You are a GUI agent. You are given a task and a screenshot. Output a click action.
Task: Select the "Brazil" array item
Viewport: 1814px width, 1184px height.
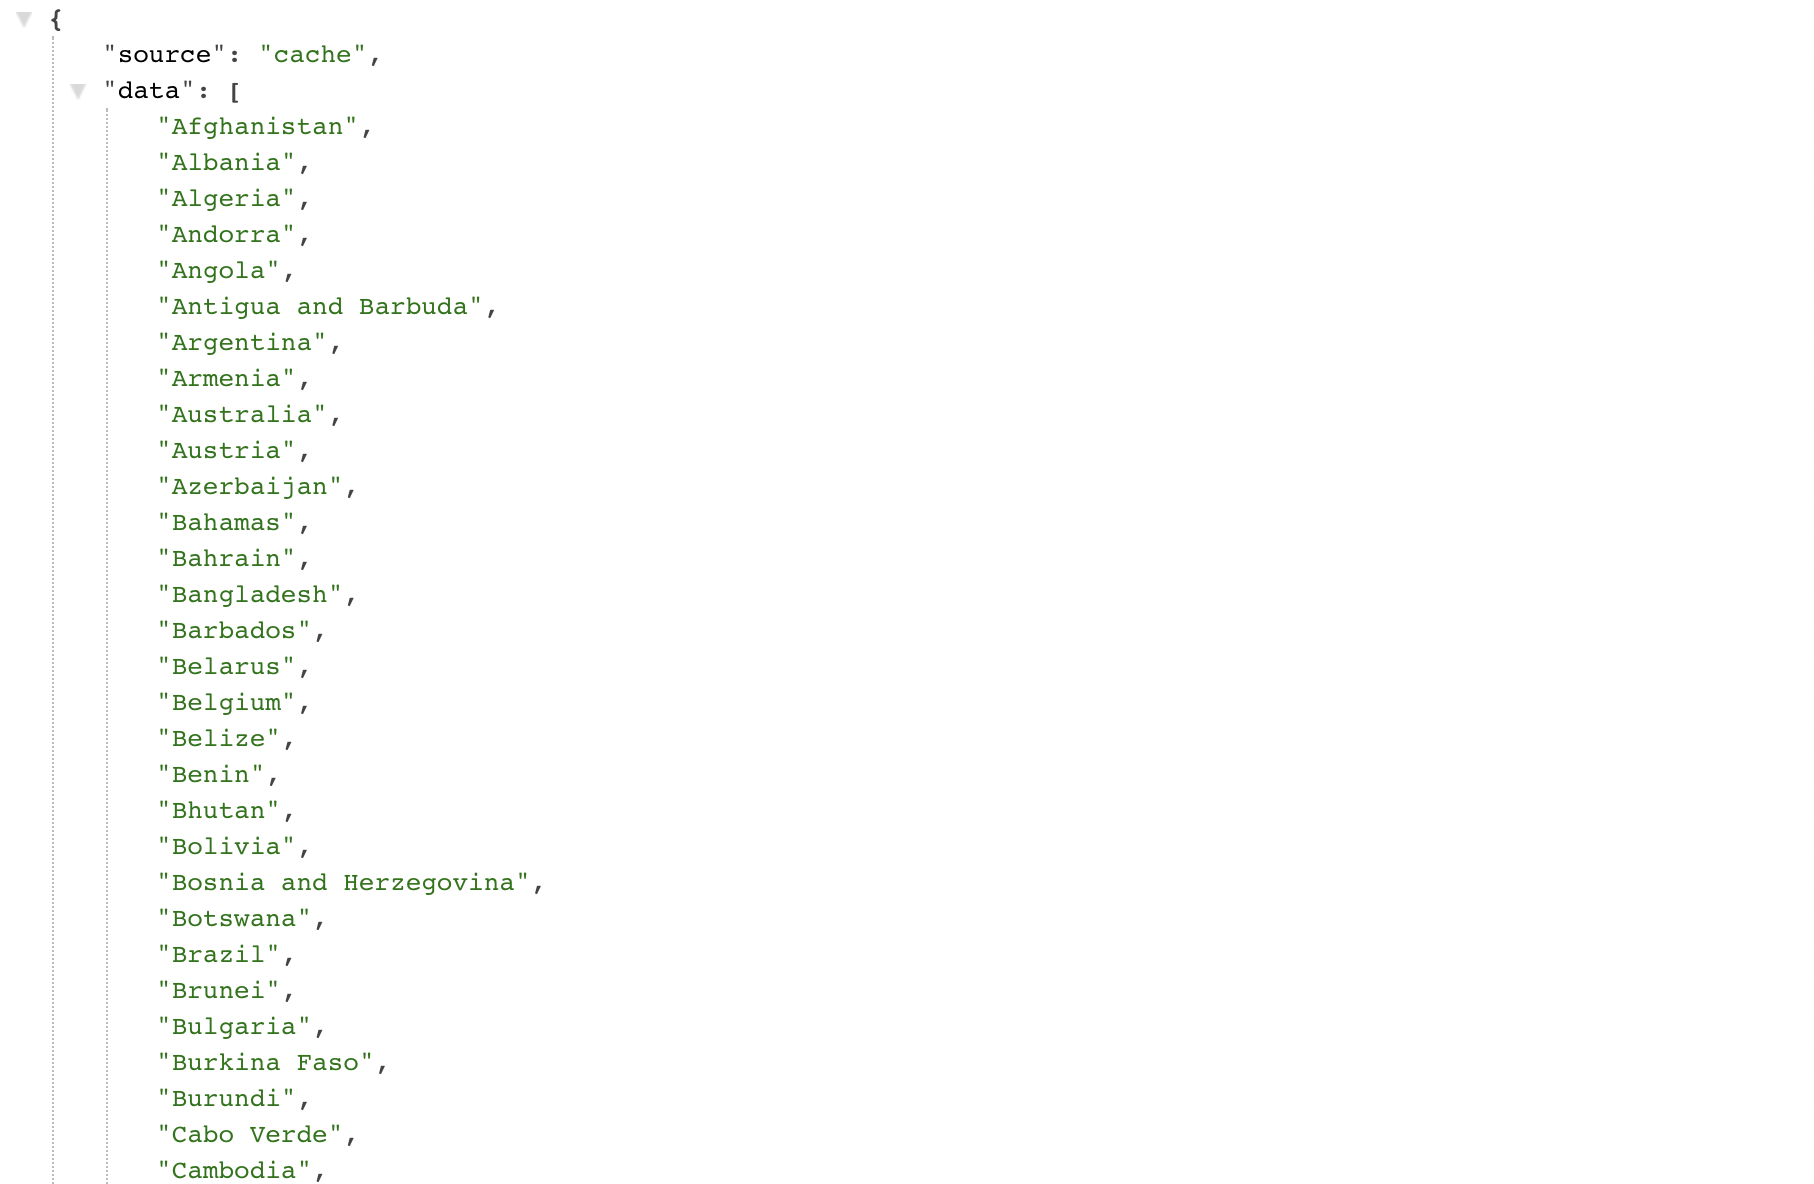[219, 955]
